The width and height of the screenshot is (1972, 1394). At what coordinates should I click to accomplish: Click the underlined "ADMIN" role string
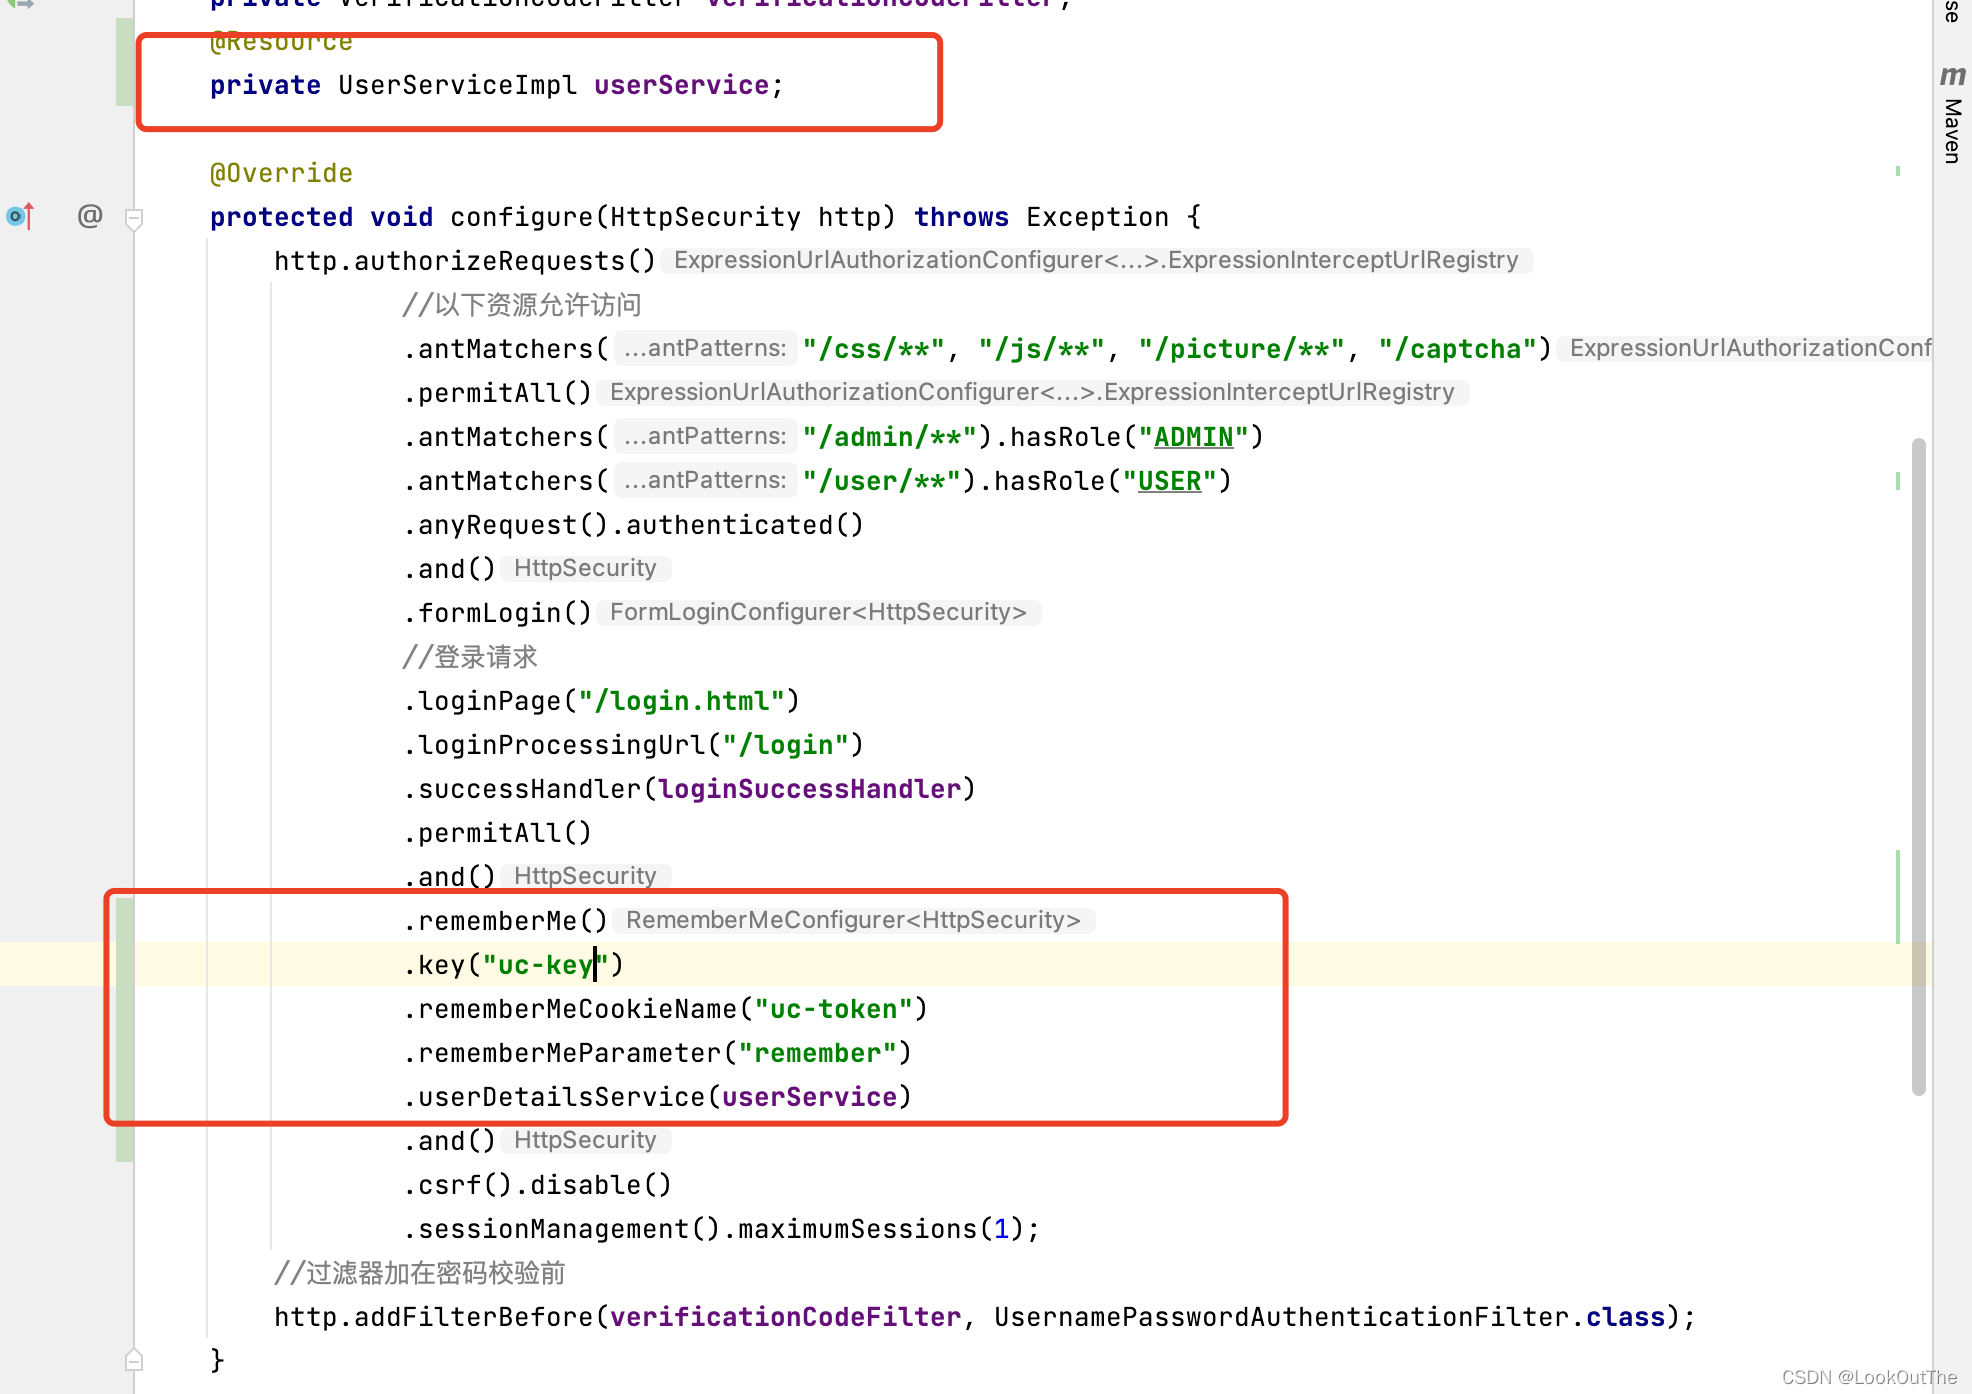1193,437
